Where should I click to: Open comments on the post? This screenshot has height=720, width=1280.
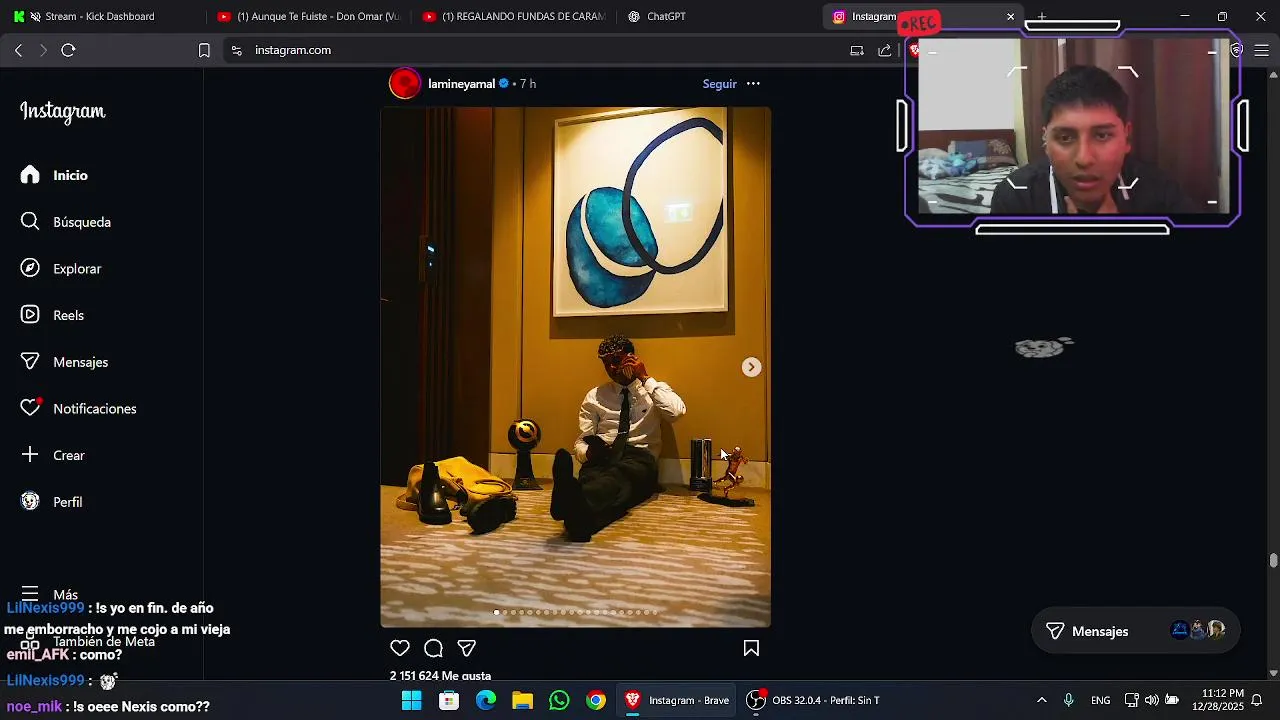pos(433,648)
